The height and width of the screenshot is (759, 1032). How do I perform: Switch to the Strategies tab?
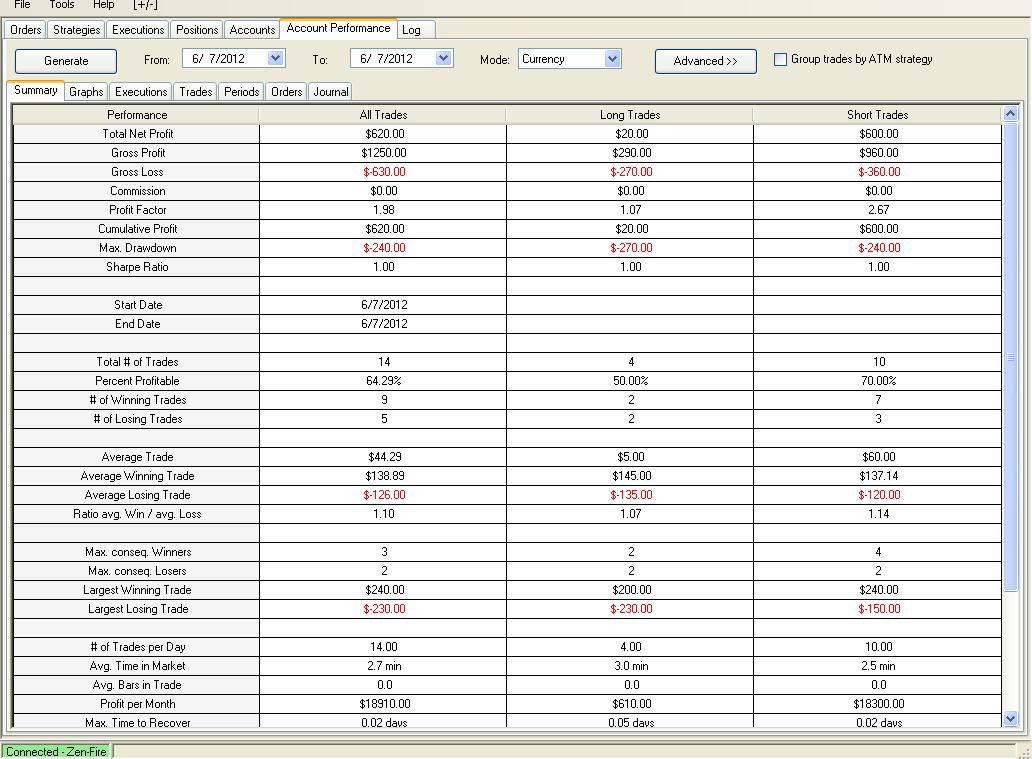point(76,30)
